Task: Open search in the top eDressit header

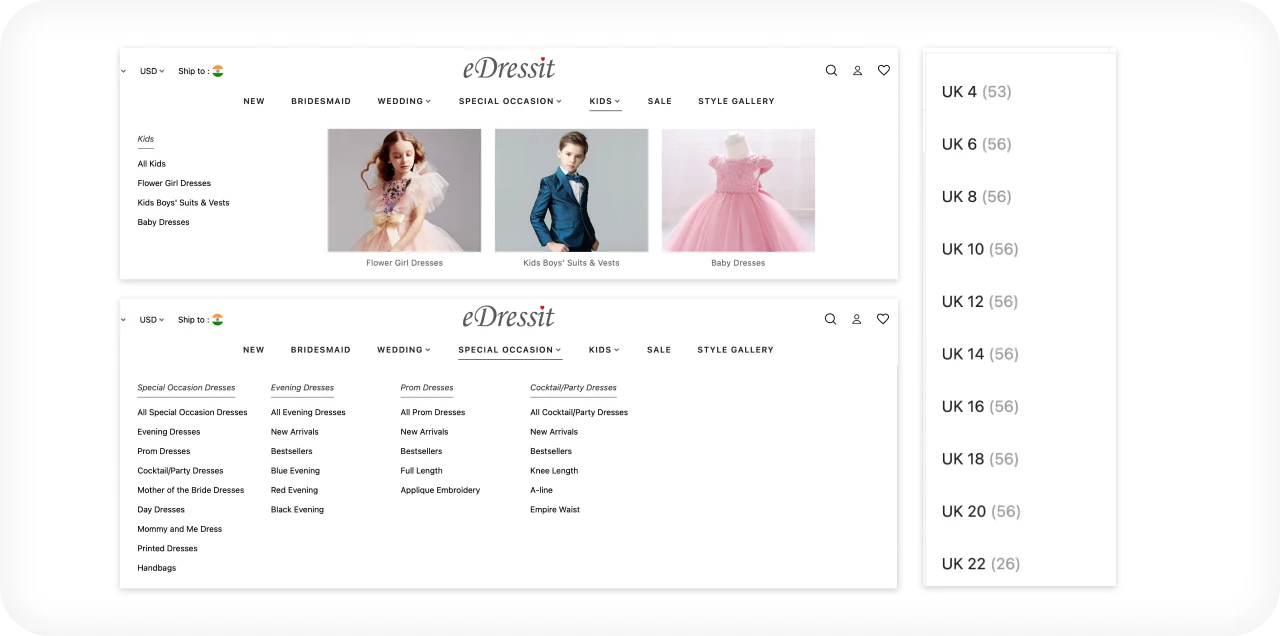Action: tap(831, 71)
